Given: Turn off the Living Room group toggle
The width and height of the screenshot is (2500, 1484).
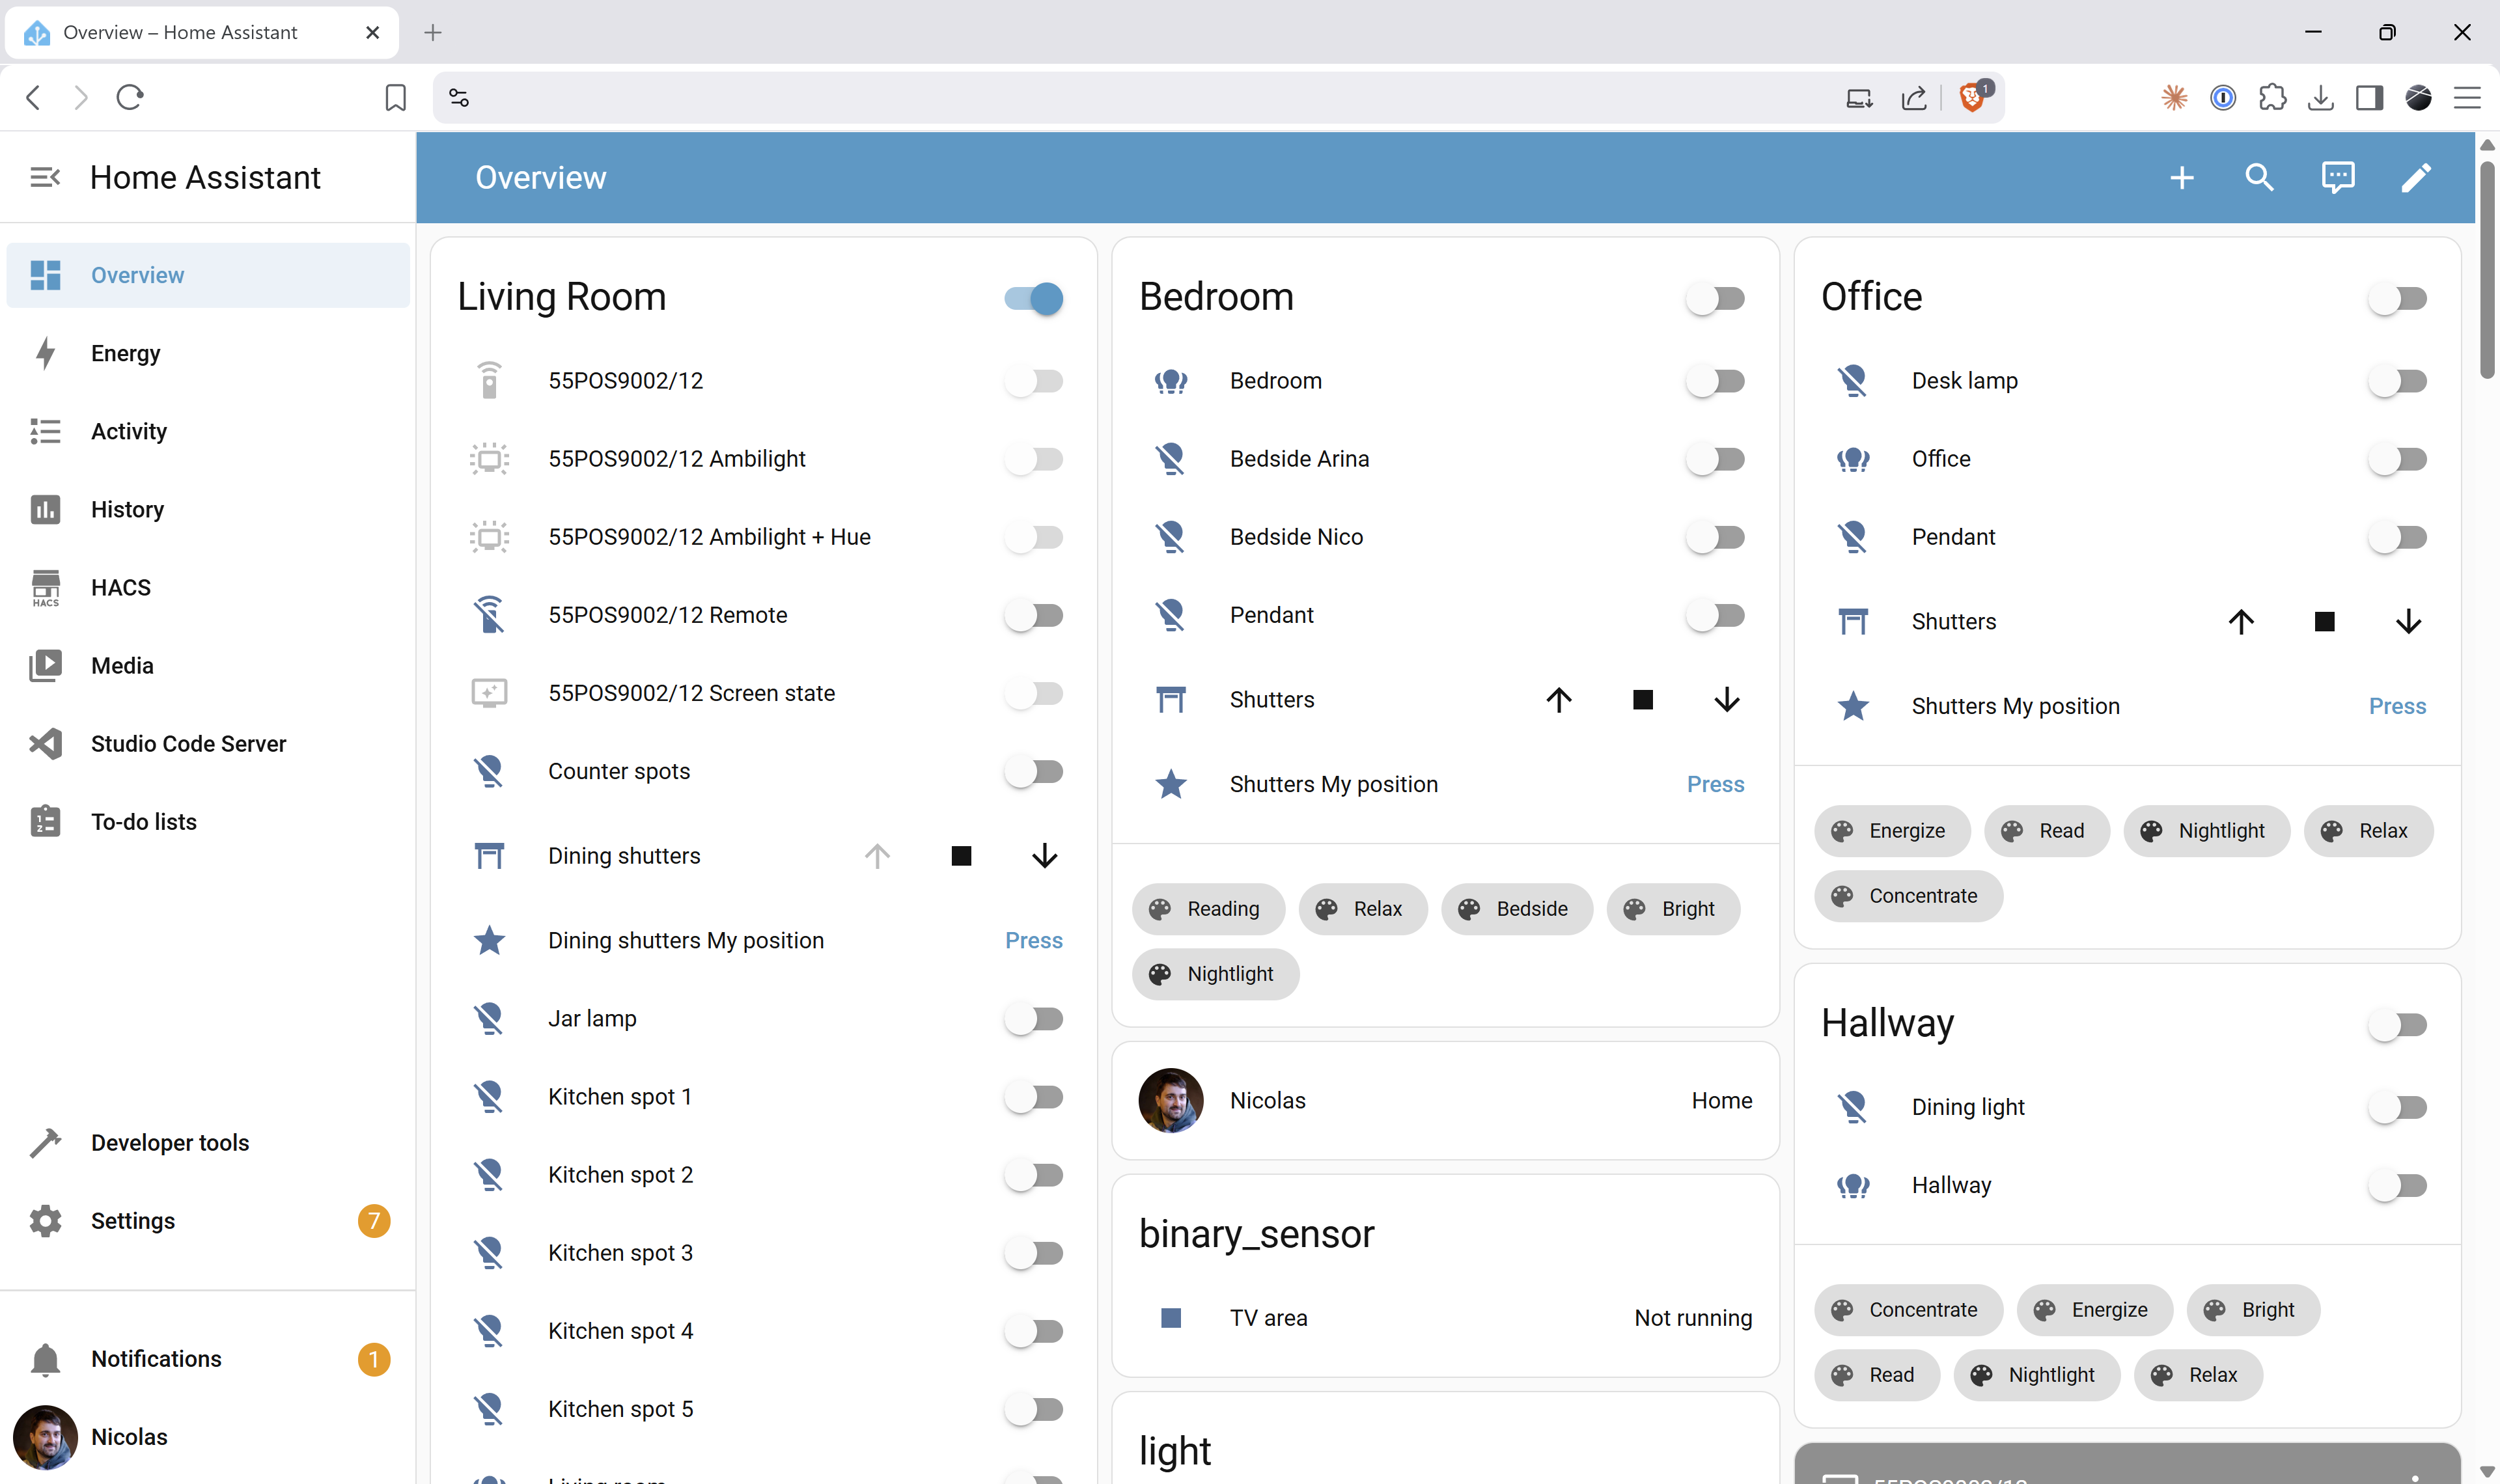Looking at the screenshot, I should coord(1034,298).
